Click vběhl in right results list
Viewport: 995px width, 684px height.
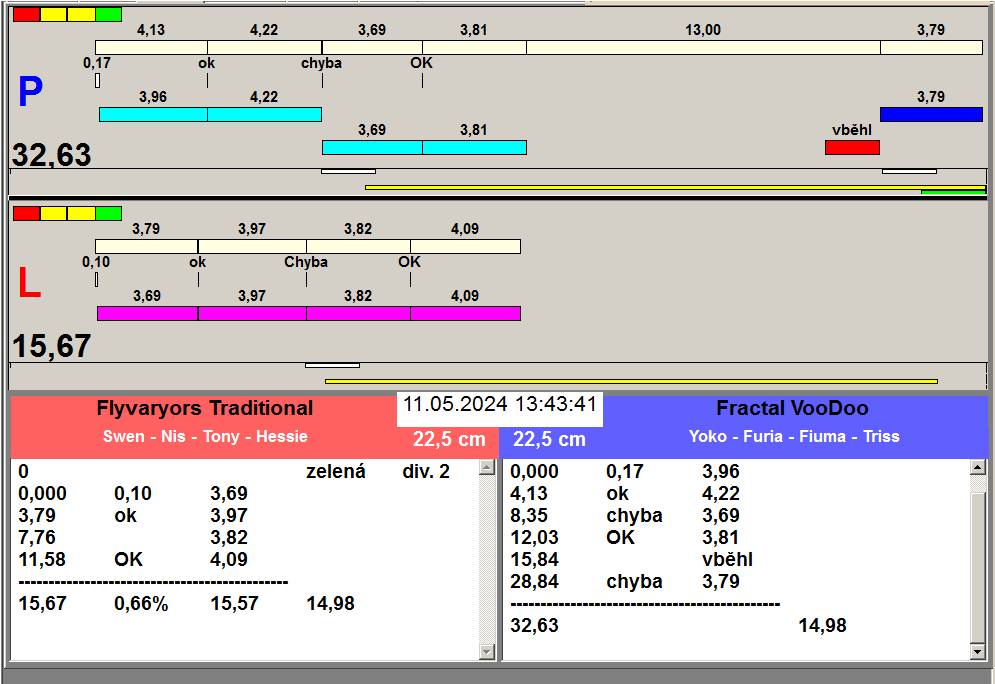tap(727, 560)
